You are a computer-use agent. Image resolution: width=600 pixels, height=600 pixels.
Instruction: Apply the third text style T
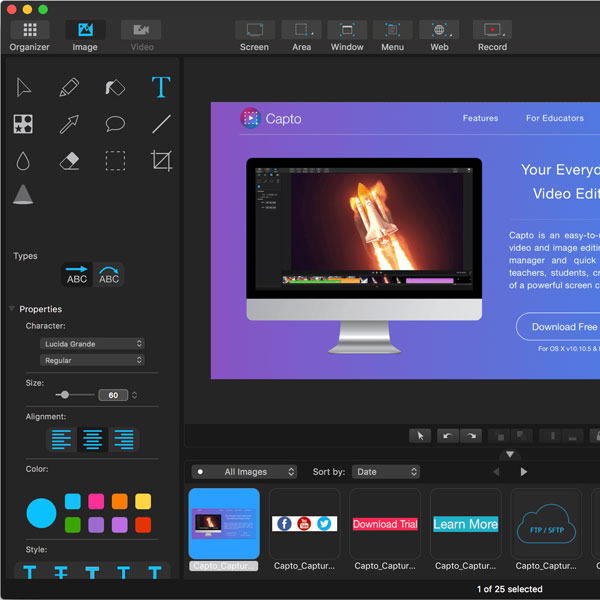click(x=92, y=572)
